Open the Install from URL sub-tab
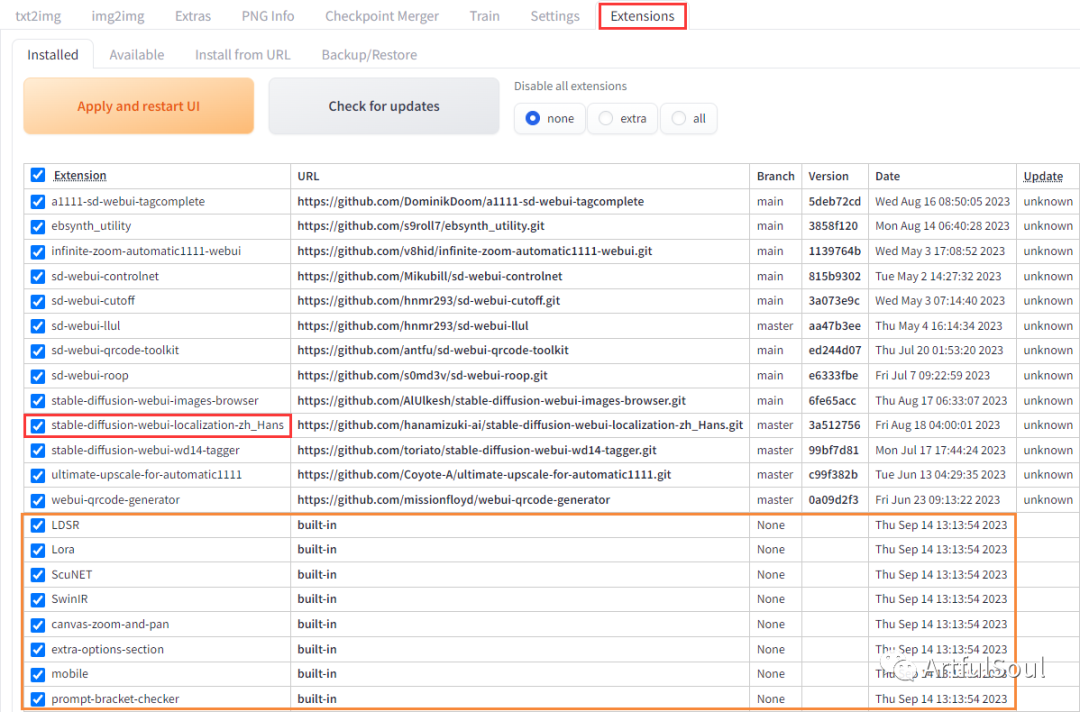This screenshot has width=1080, height=712. (242, 54)
